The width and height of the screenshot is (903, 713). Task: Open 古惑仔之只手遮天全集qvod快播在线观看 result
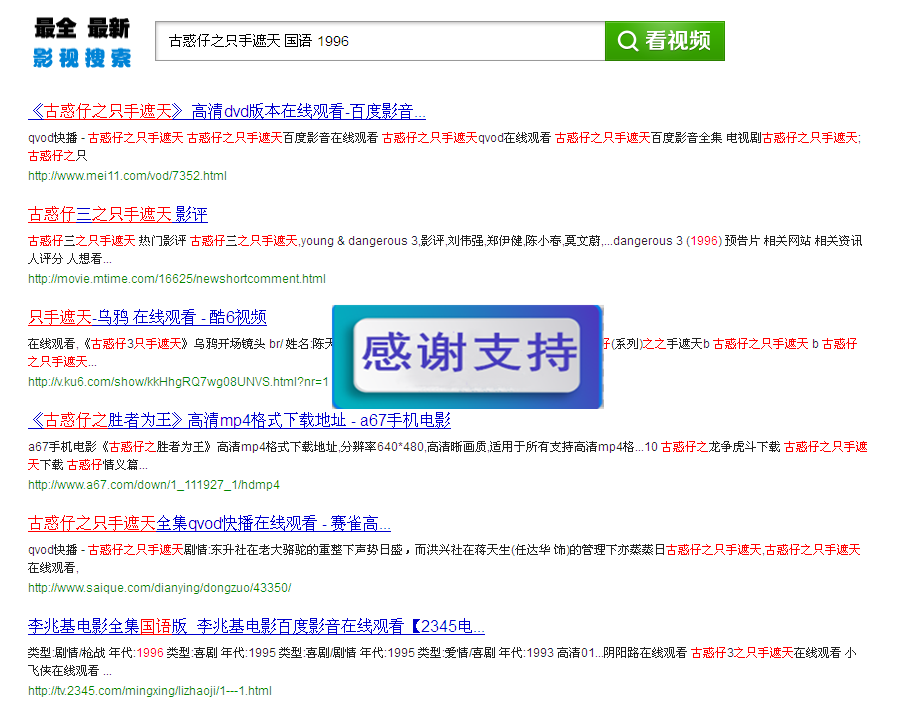pos(209,524)
